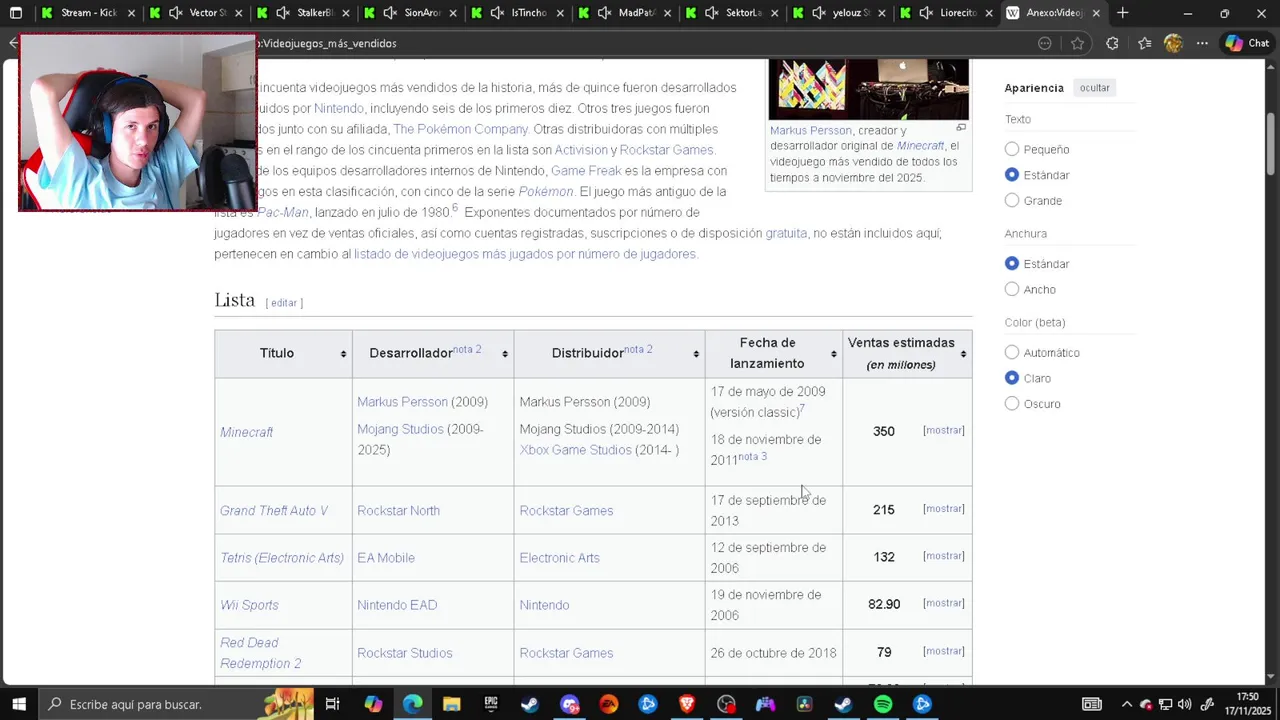Open the browser extensions puzzle icon
Viewport: 1280px width, 720px height.
coord(1112,43)
